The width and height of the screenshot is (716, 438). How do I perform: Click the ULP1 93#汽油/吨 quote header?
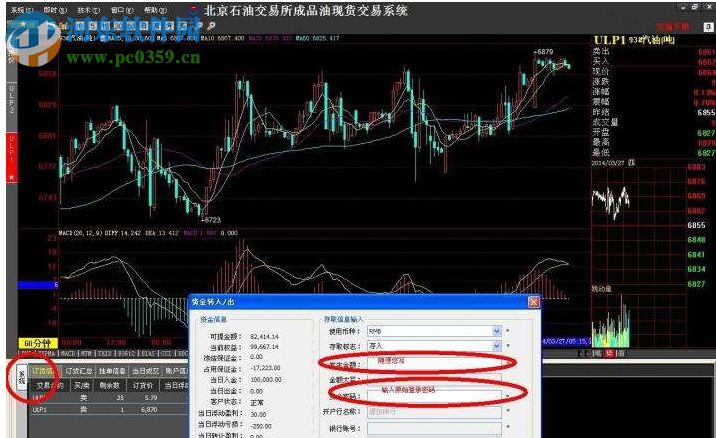pos(634,40)
